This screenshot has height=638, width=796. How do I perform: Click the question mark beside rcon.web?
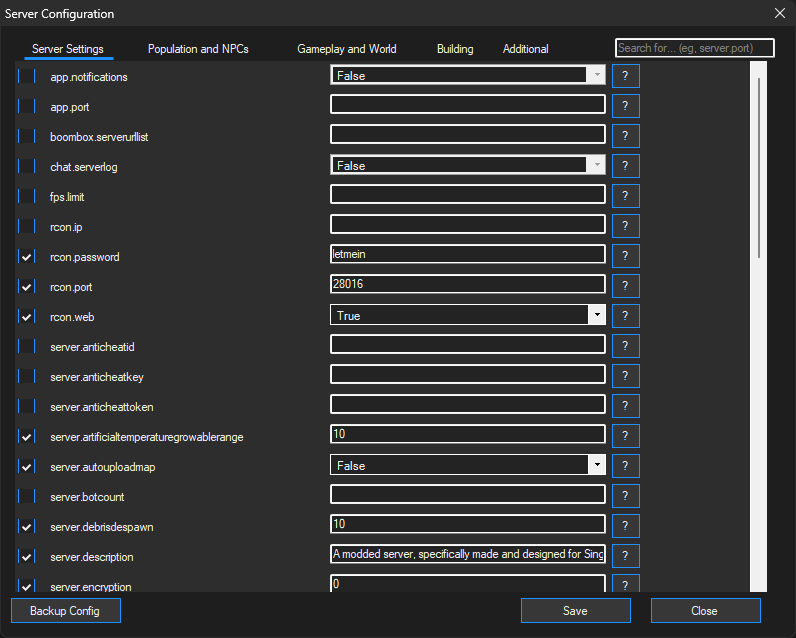tap(625, 316)
